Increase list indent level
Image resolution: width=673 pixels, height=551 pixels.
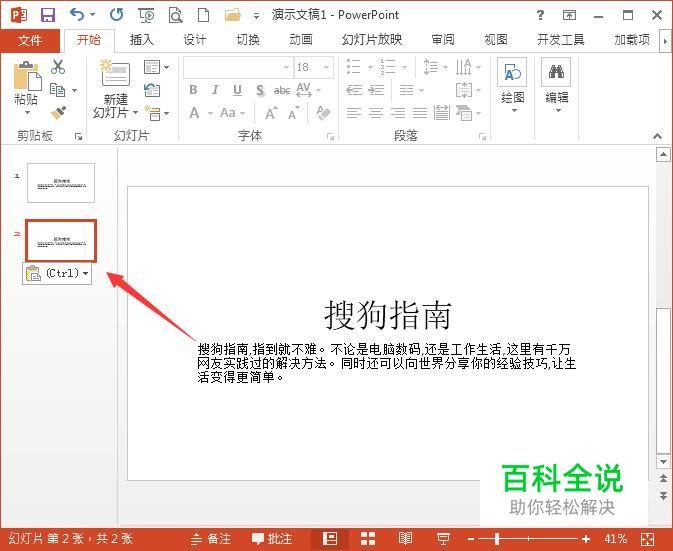376,90
